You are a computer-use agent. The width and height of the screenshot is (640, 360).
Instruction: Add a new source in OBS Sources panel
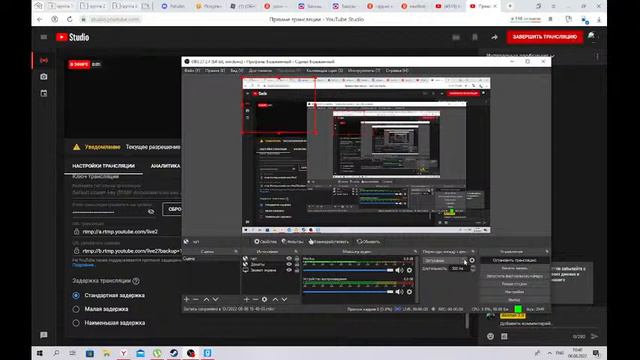click(x=246, y=300)
